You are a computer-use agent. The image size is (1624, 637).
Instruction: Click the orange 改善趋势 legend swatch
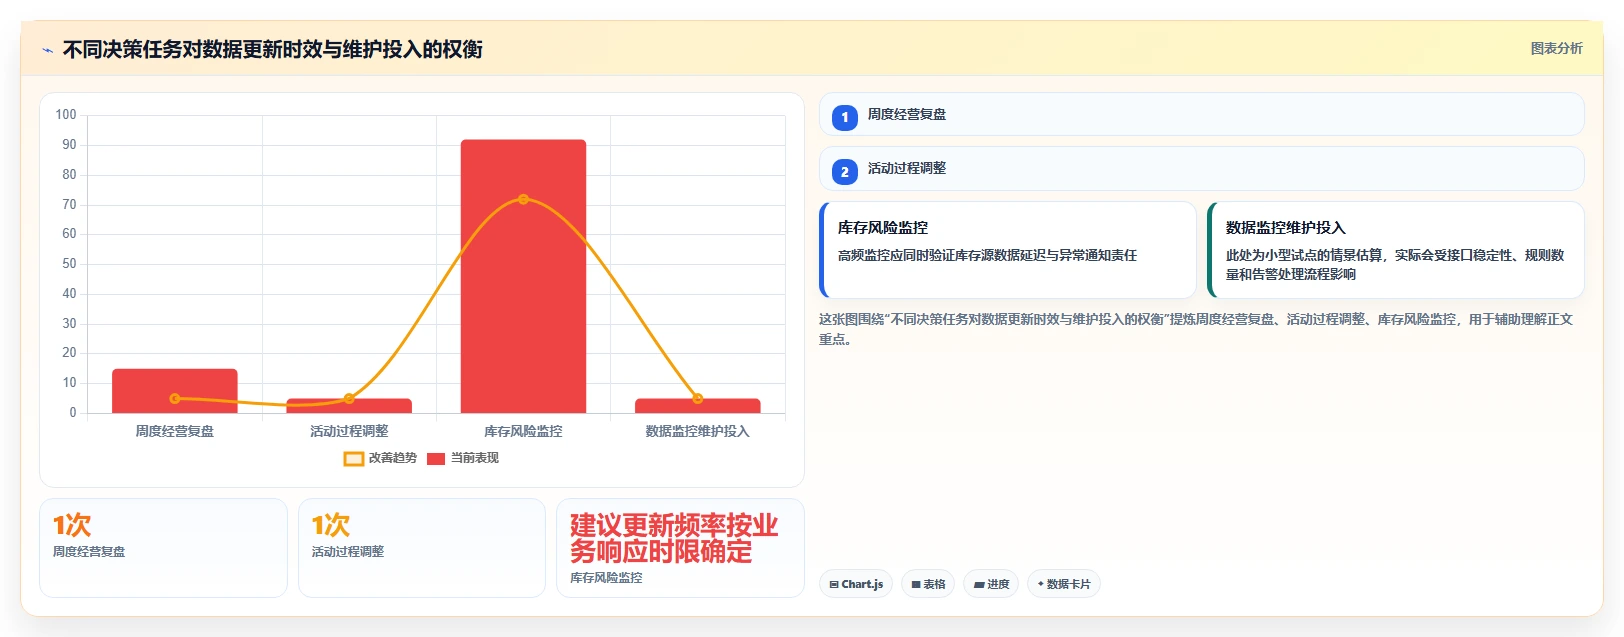pyautogui.click(x=354, y=459)
